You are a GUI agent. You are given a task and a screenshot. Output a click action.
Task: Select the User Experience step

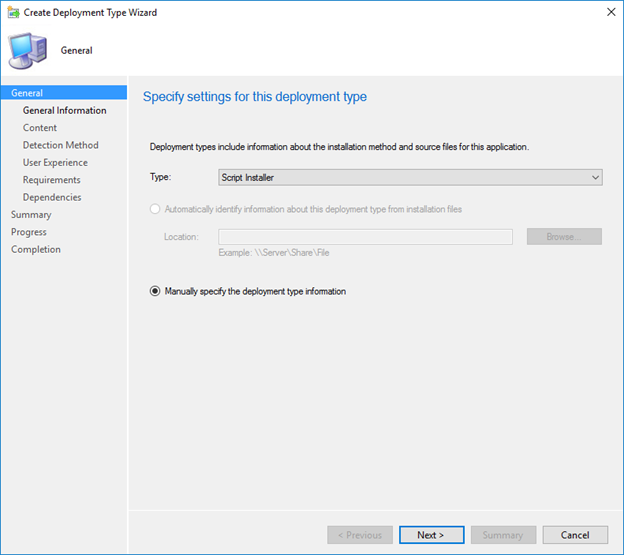coord(55,162)
